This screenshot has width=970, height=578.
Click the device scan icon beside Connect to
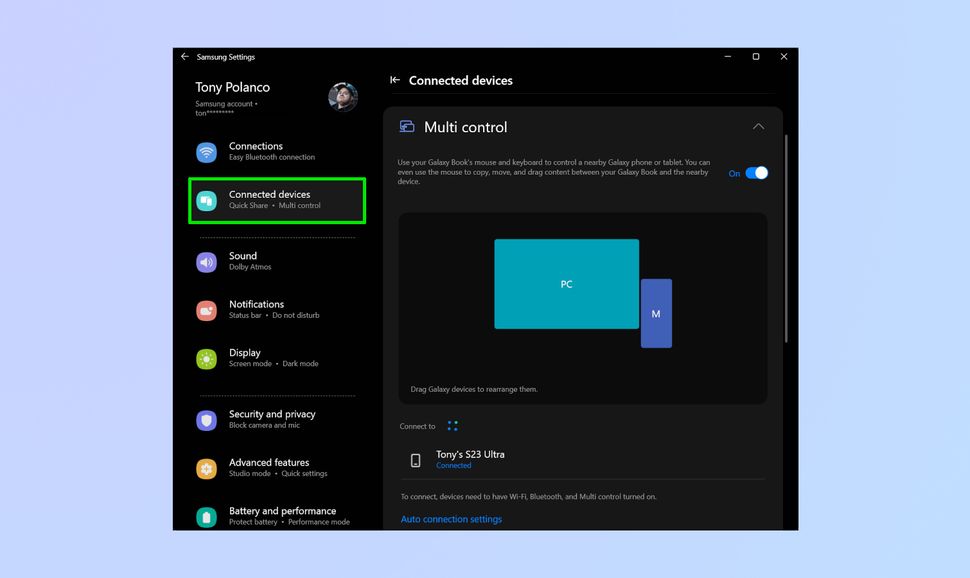coord(452,425)
